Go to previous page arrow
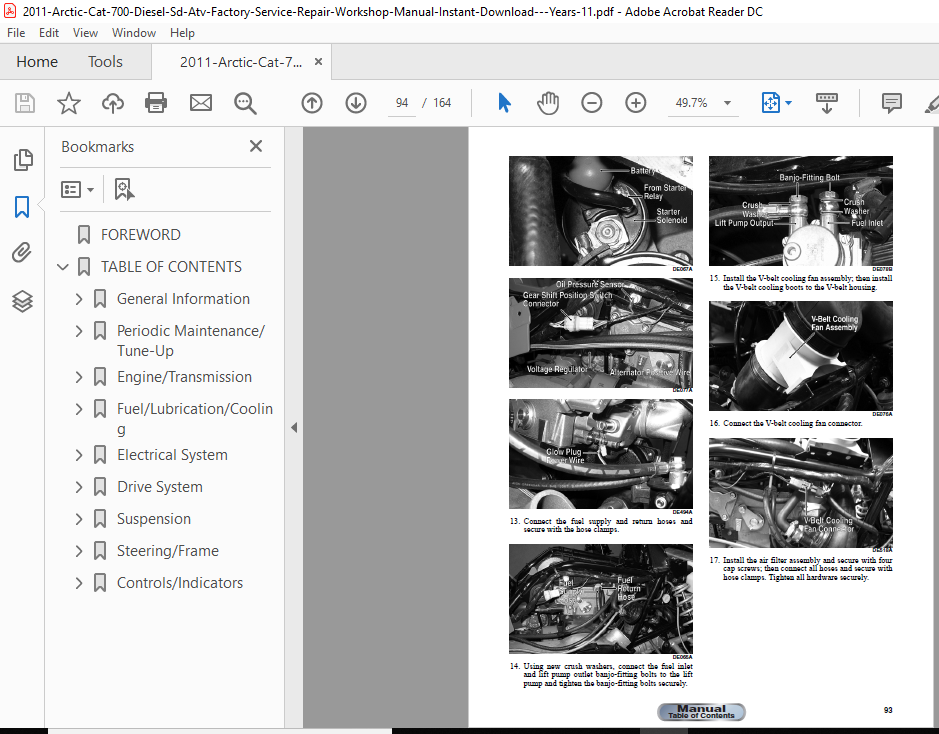This screenshot has height=734, width=939. click(x=311, y=103)
